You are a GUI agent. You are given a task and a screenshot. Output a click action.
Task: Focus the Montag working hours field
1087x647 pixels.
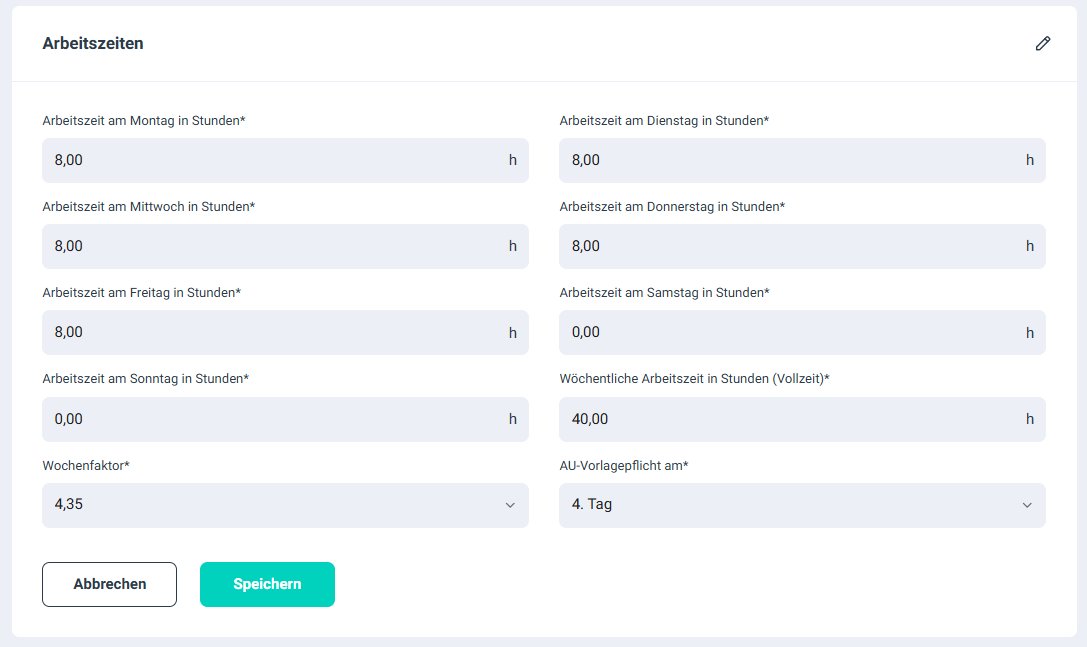coord(270,160)
